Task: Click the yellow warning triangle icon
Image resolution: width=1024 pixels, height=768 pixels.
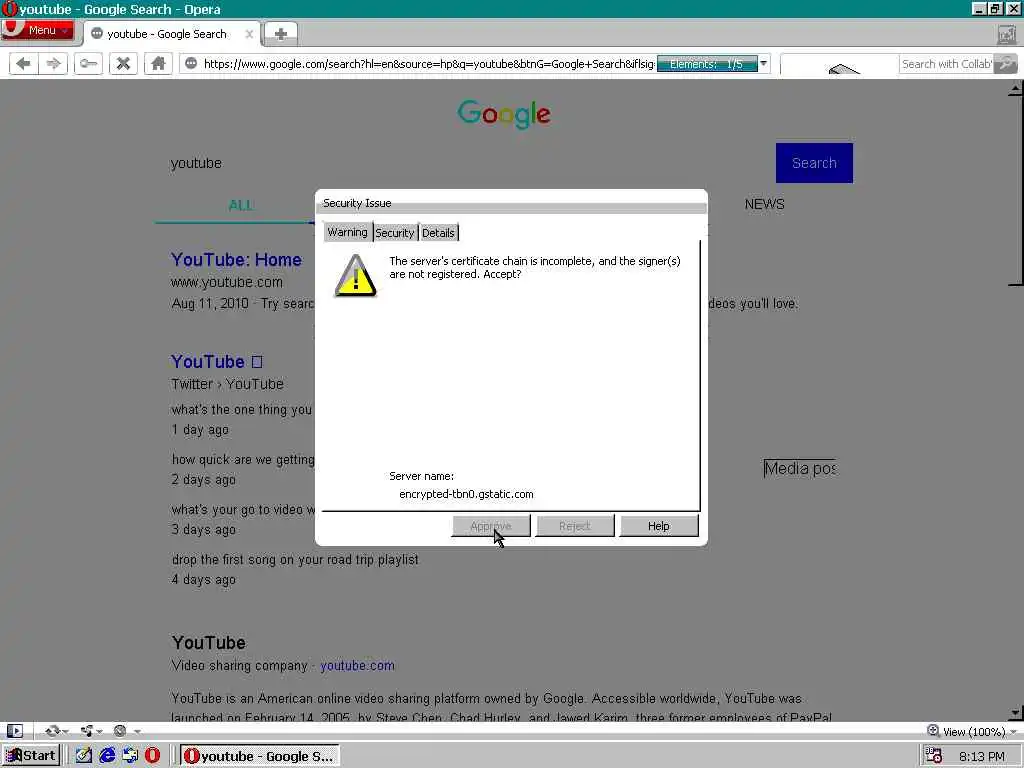Action: pyautogui.click(x=355, y=276)
